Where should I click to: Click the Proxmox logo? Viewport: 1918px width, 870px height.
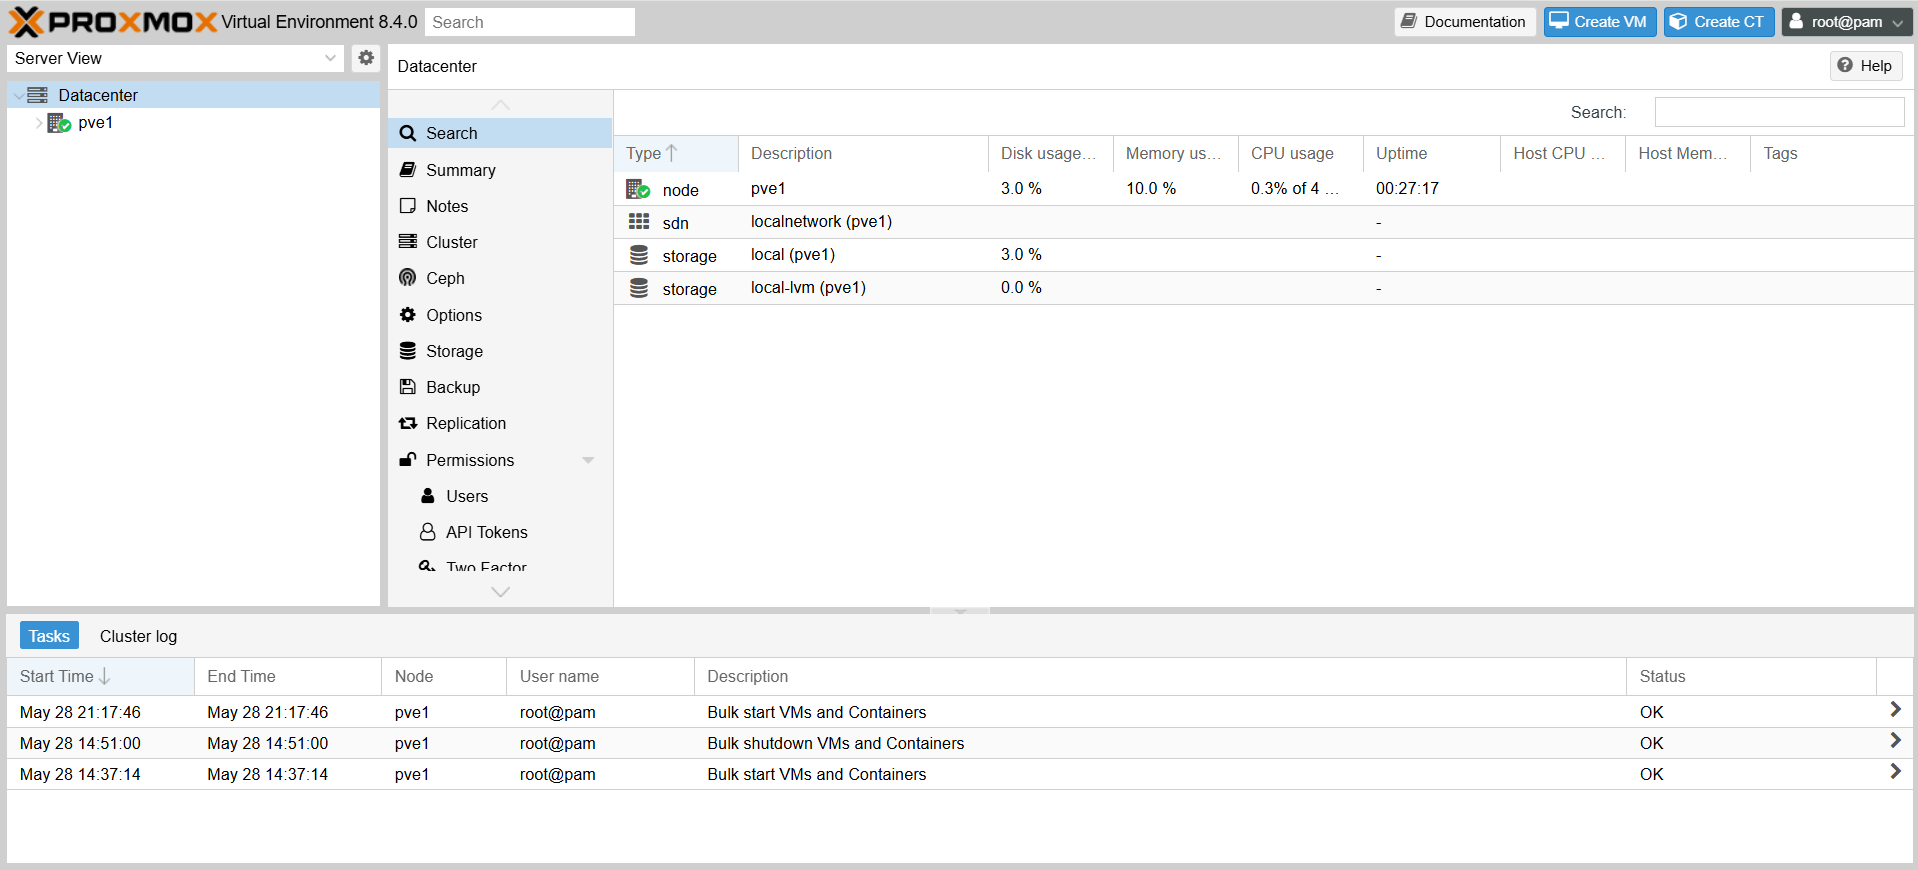coord(113,22)
